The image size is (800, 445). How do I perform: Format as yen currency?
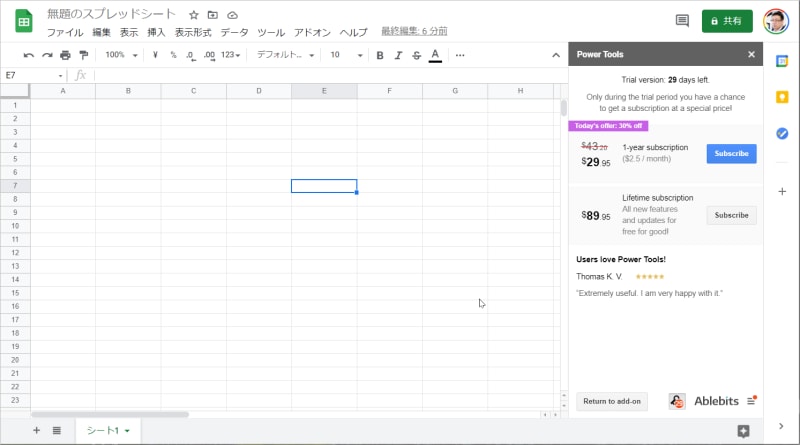pos(155,55)
